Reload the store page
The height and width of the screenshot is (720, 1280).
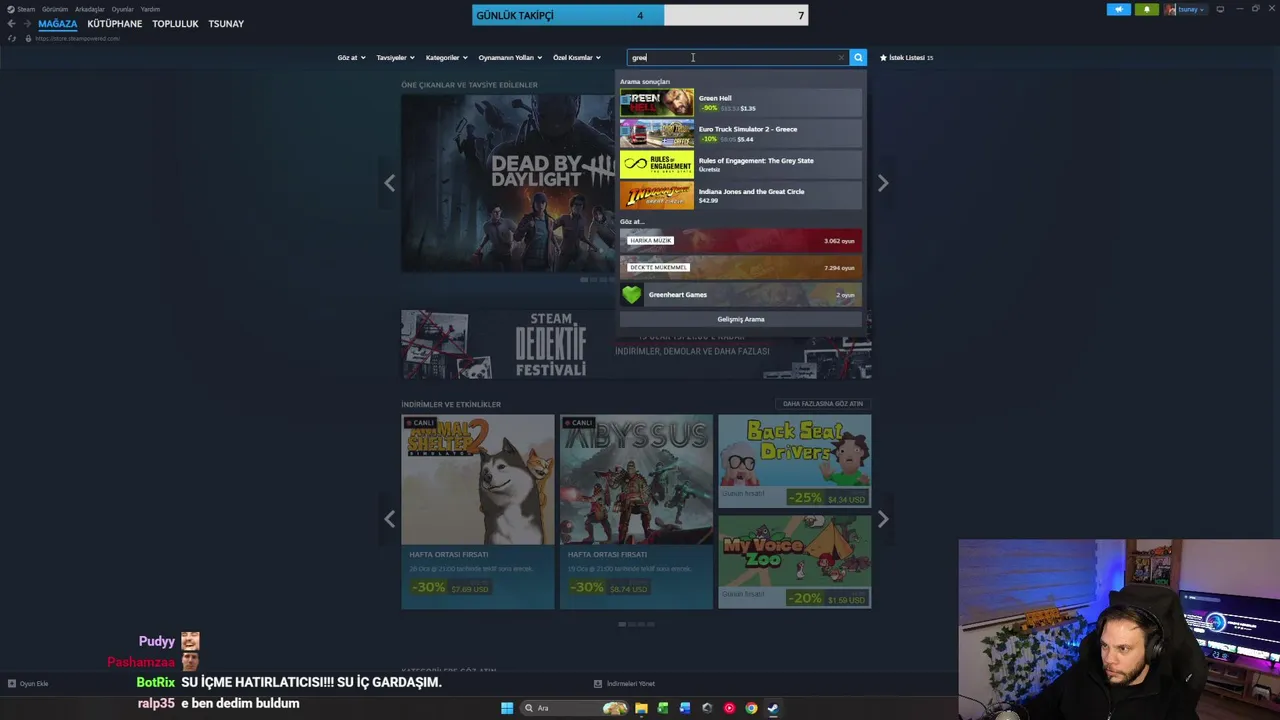coord(11,38)
